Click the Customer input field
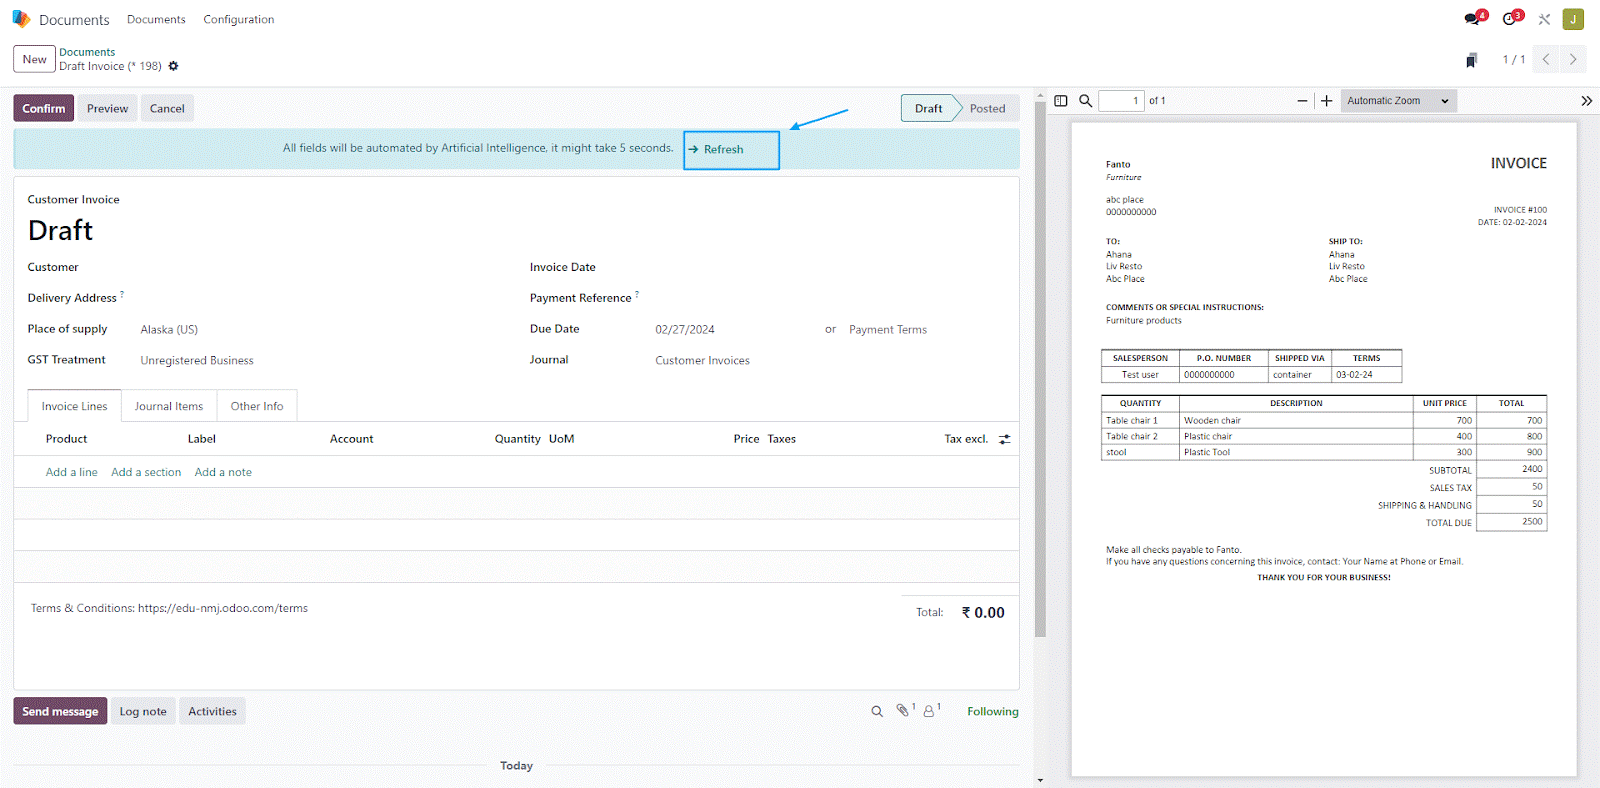 [320, 267]
